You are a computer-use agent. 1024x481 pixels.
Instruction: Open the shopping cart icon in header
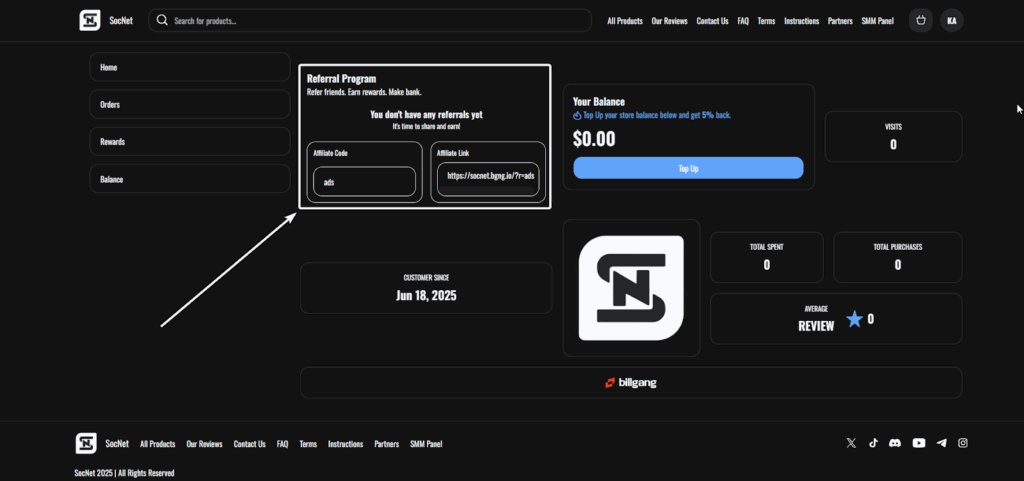click(920, 20)
